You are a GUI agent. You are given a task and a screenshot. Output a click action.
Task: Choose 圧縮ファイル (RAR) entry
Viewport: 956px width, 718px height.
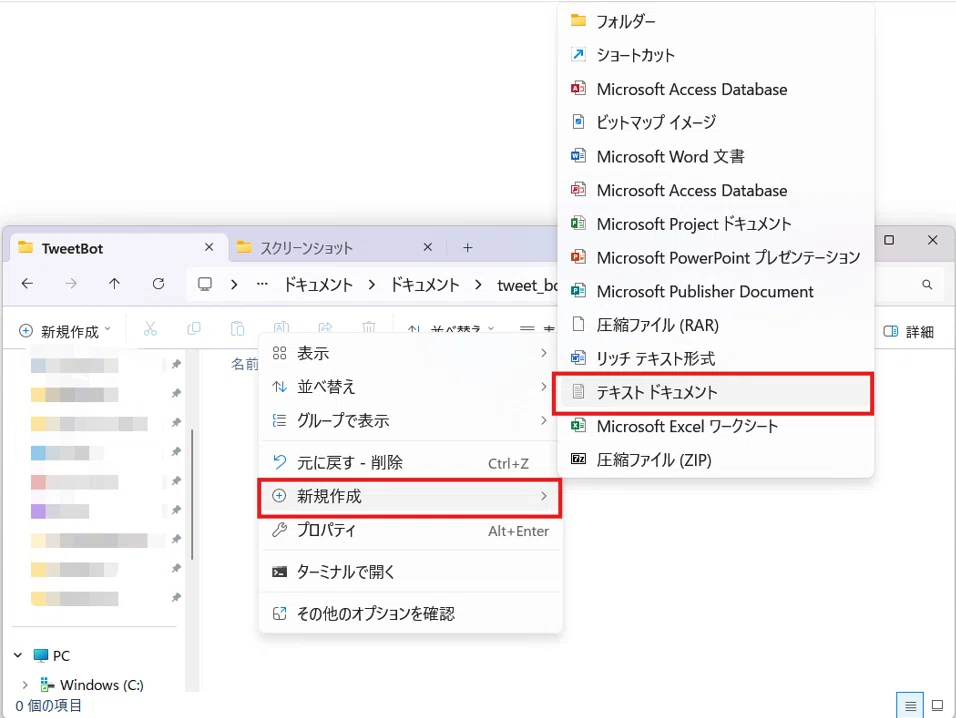[716, 325]
